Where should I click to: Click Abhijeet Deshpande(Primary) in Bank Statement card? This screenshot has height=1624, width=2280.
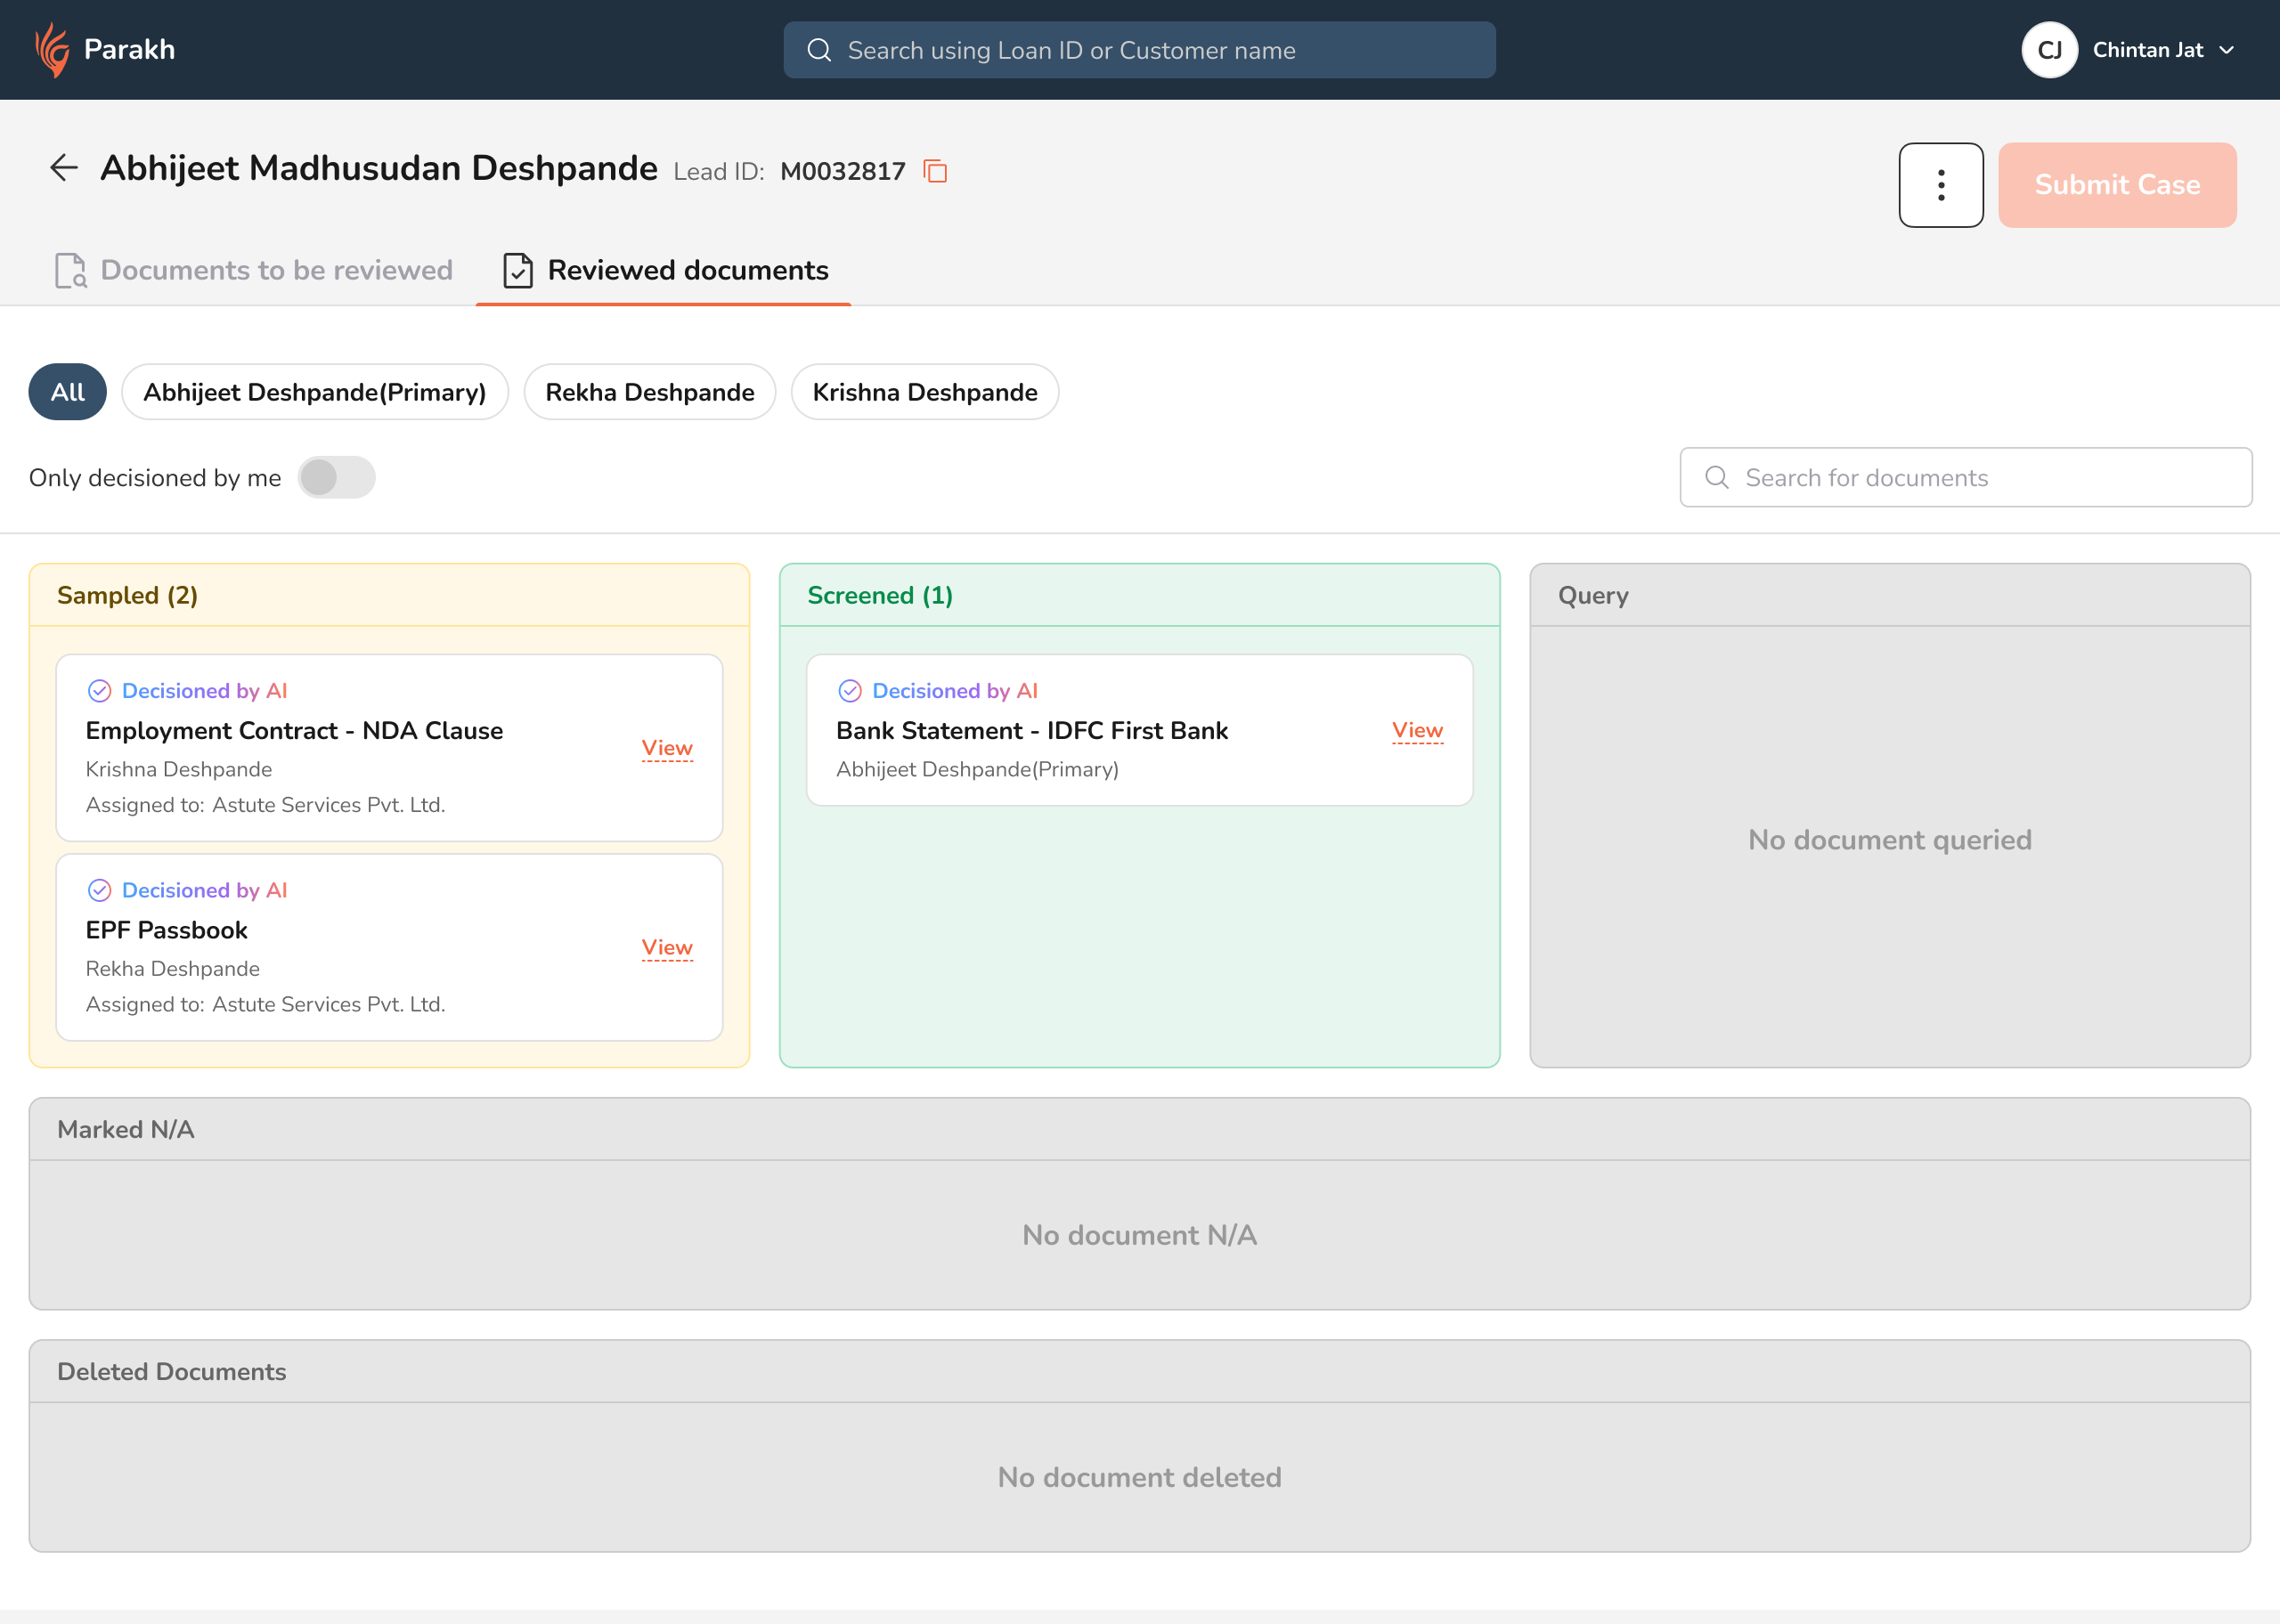click(977, 769)
